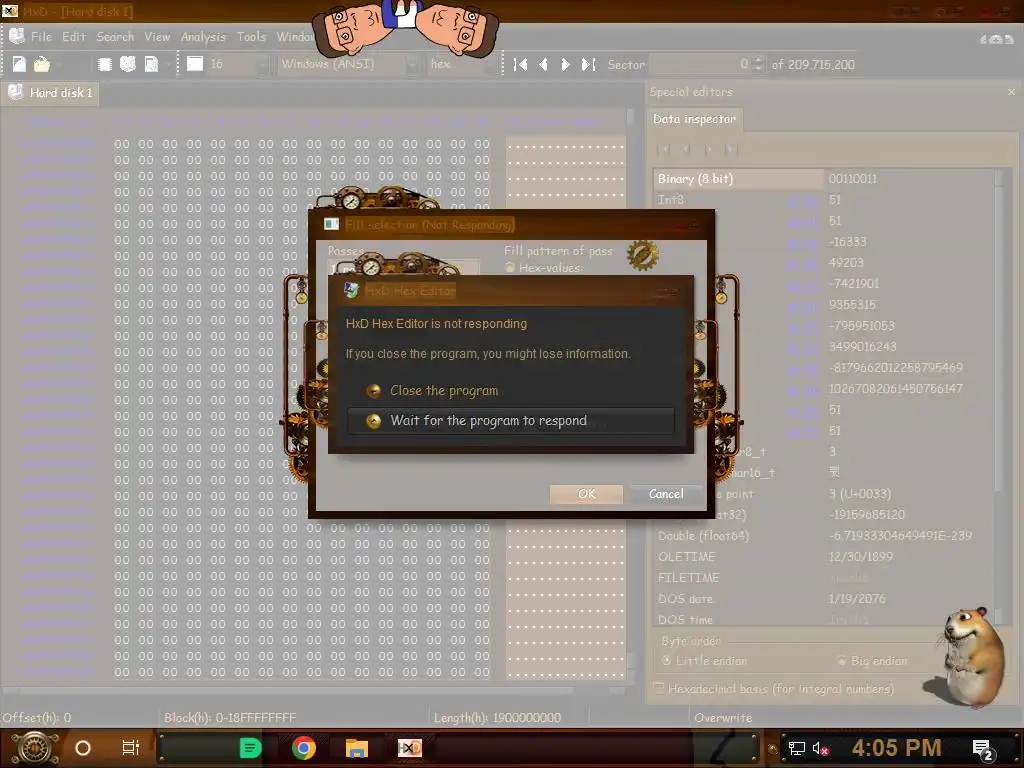Click the muted volume tray icon
The width and height of the screenshot is (1024, 768).
click(x=821, y=748)
